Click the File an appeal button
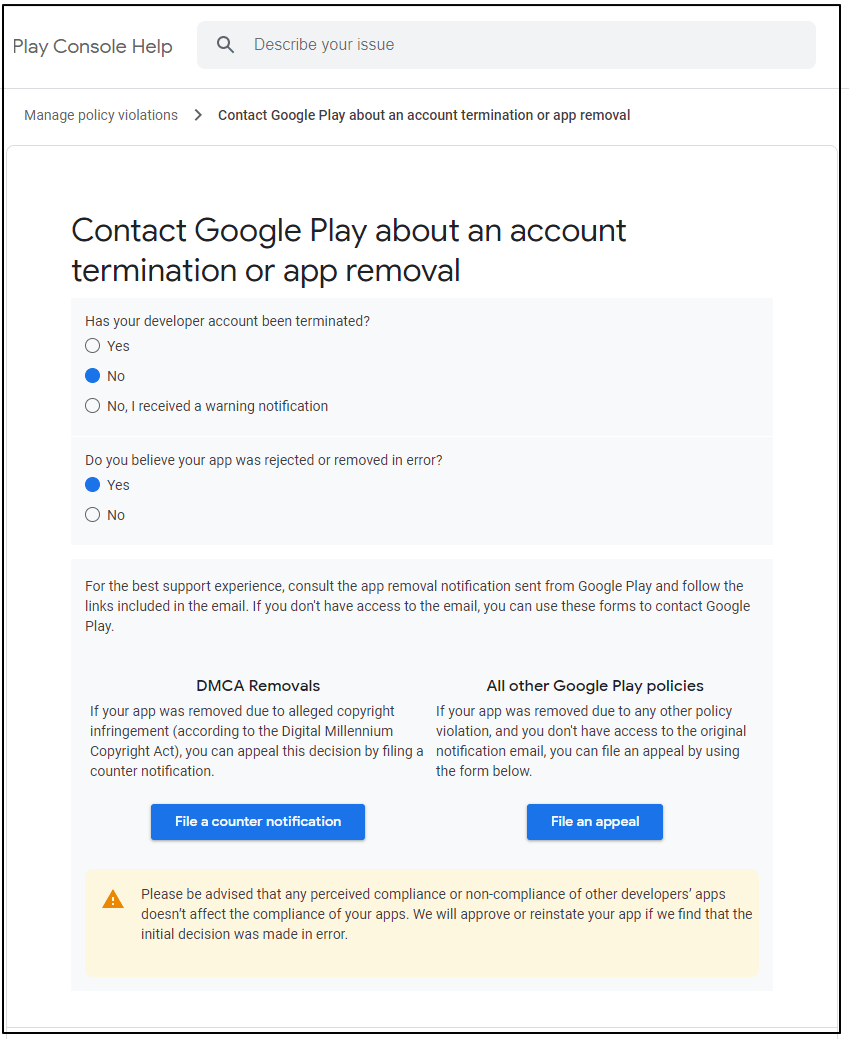This screenshot has width=849, height=1039. coord(594,822)
